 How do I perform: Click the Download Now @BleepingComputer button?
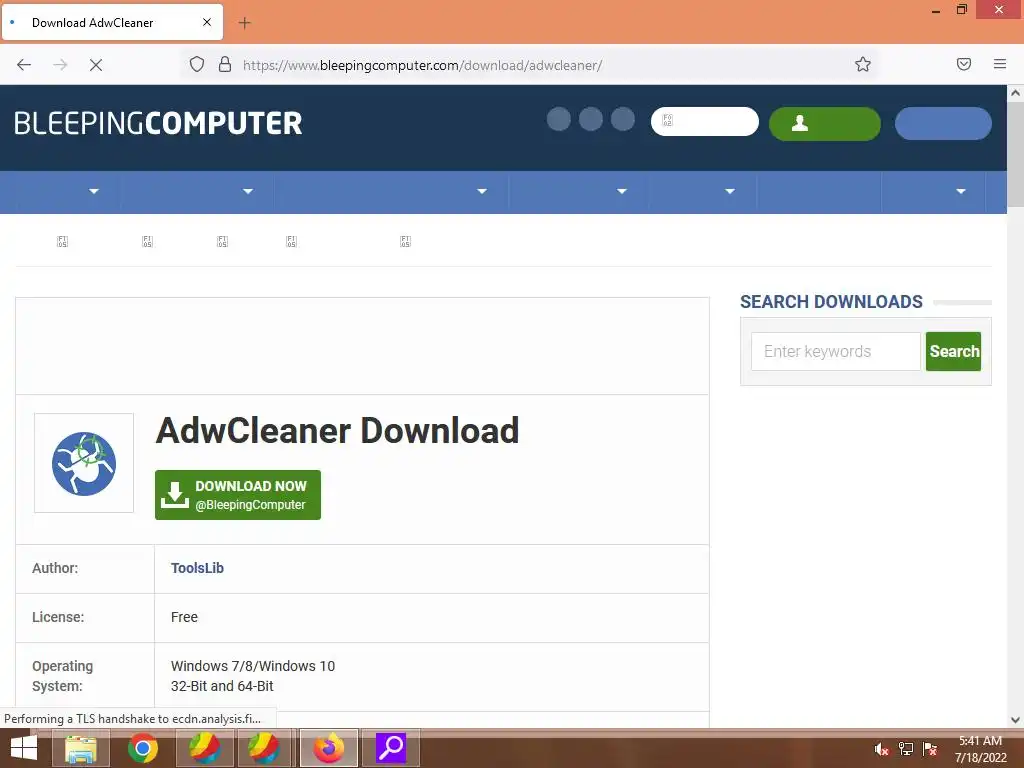pyautogui.click(x=238, y=495)
